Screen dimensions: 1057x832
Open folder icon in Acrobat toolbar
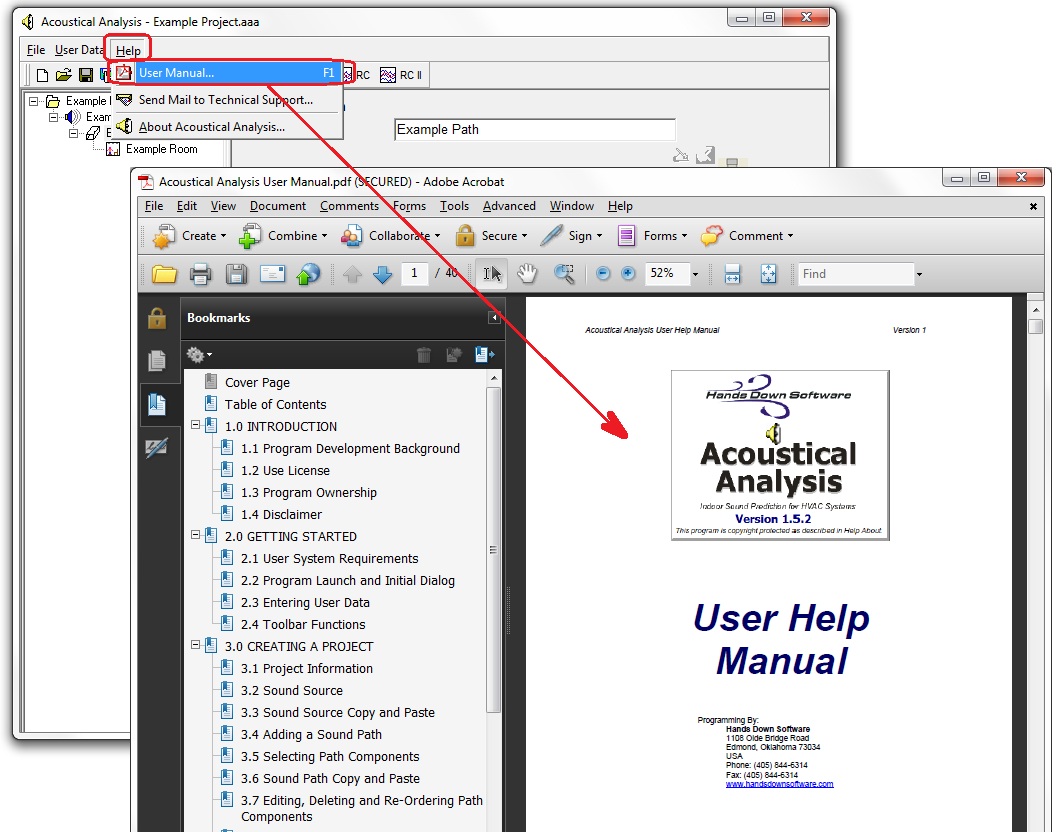[x=164, y=274]
